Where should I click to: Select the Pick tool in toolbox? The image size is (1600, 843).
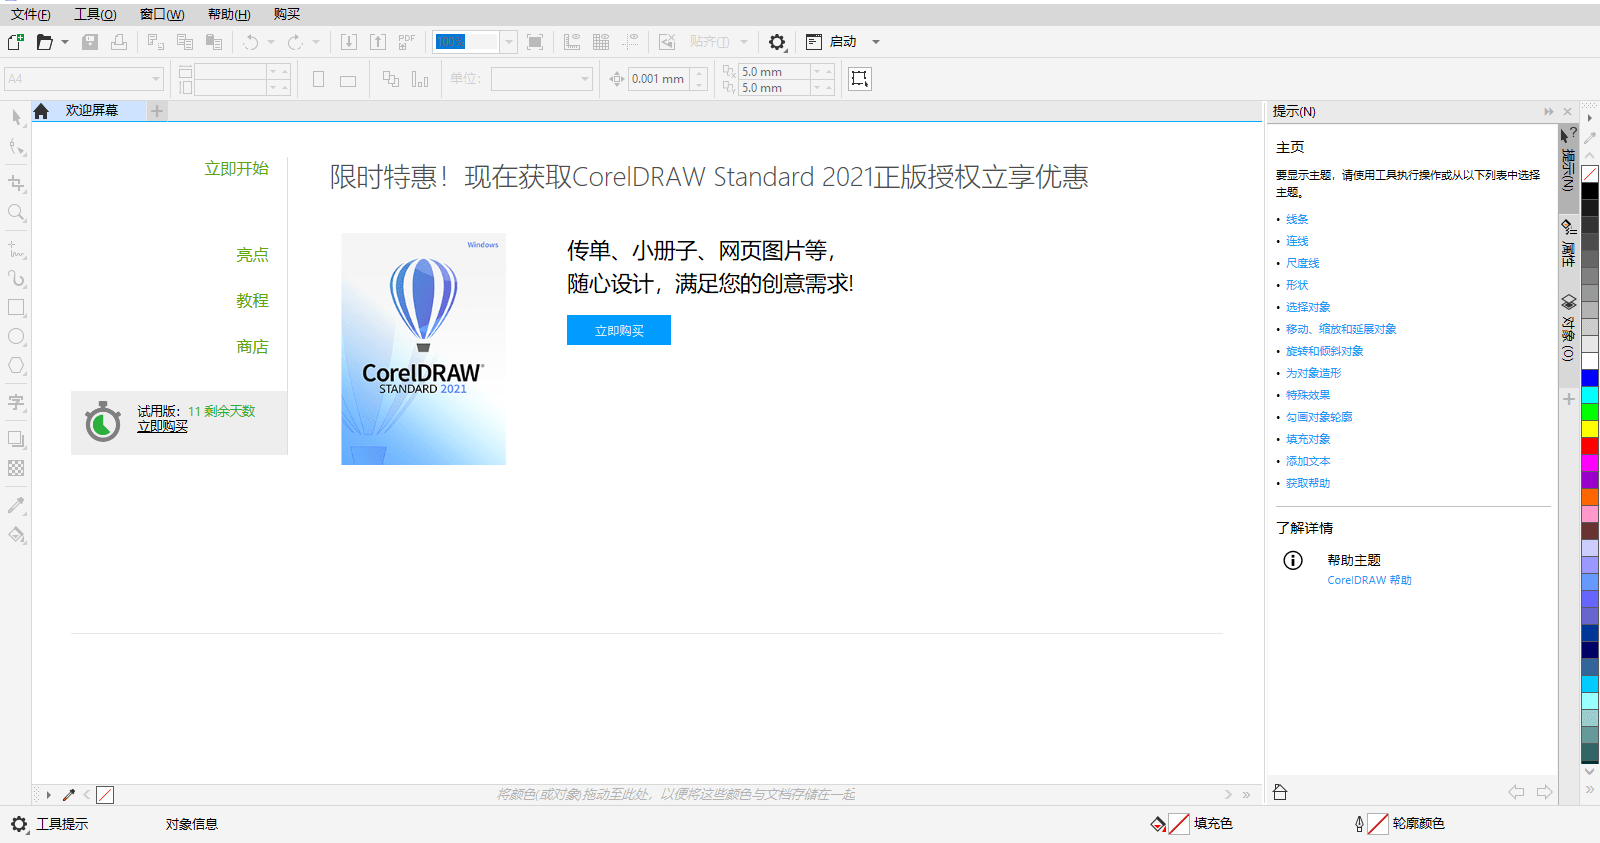pyautogui.click(x=16, y=117)
